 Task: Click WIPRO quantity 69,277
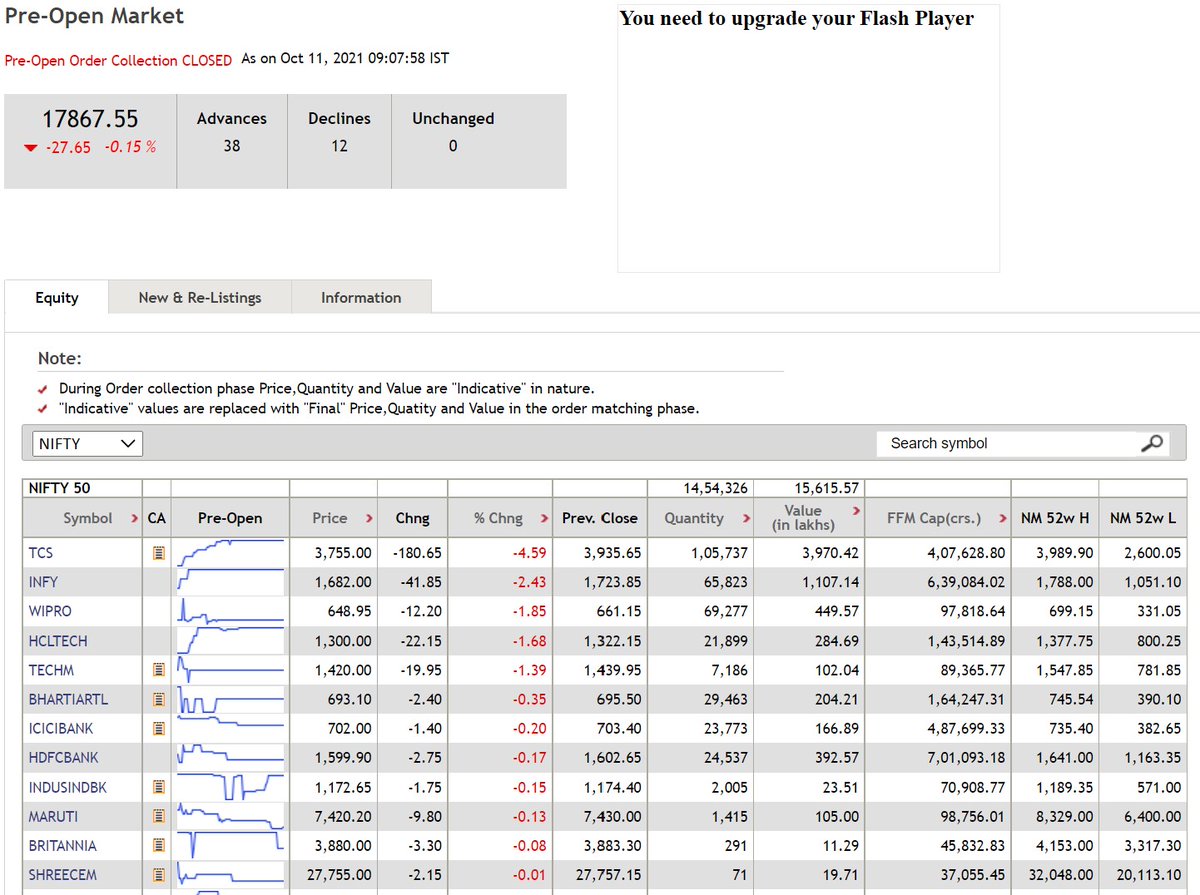click(725, 611)
